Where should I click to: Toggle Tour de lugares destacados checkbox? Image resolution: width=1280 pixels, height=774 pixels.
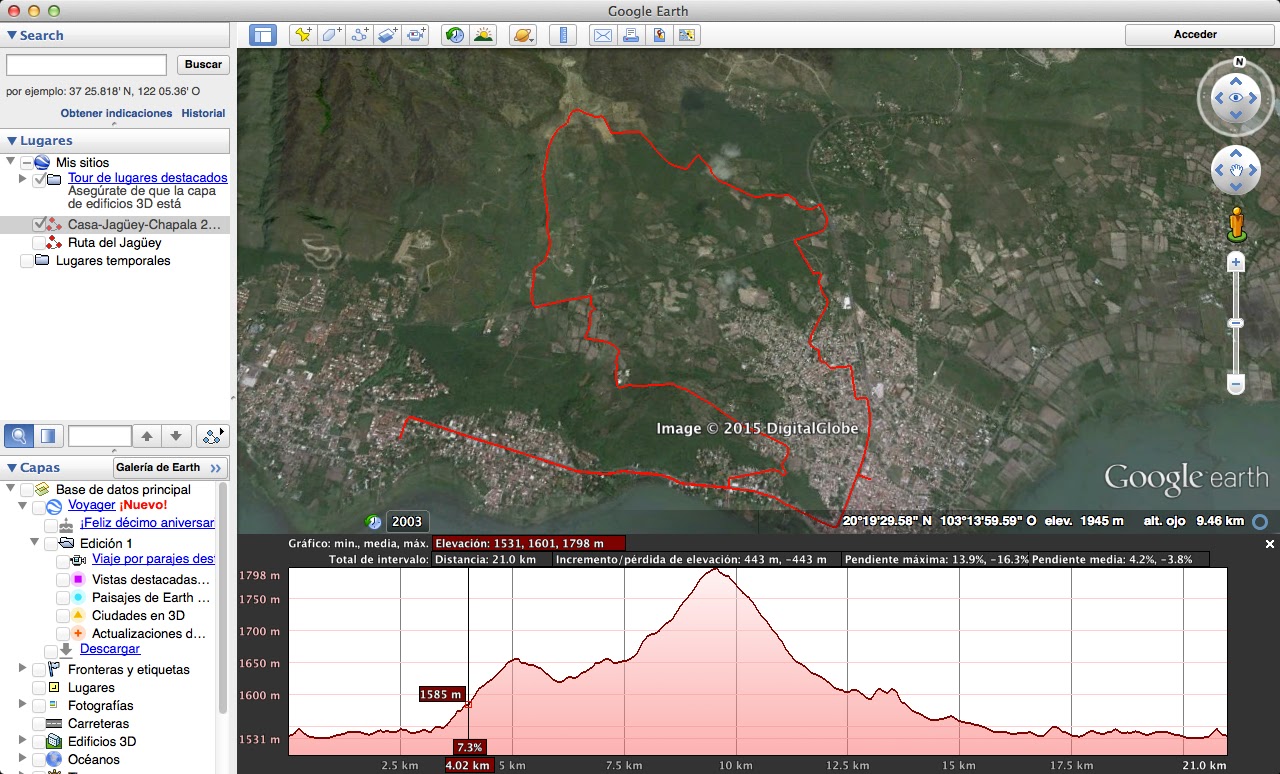pyautogui.click(x=39, y=181)
